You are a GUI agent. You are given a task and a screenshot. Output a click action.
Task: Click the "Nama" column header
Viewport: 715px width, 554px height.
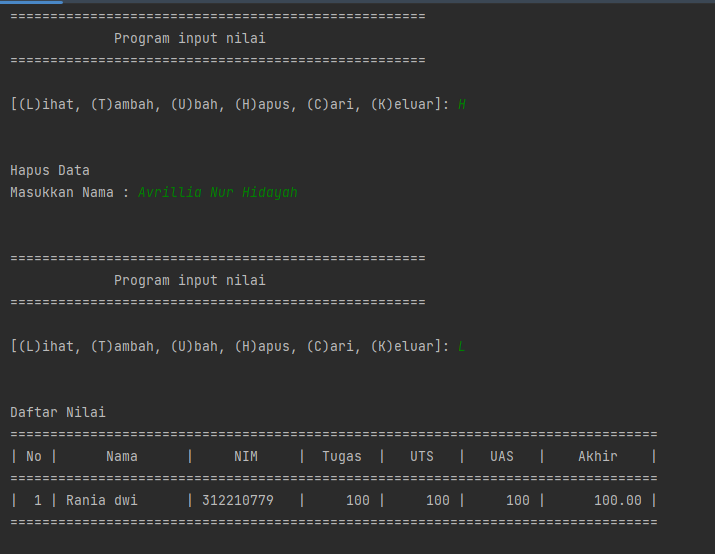tap(122, 456)
